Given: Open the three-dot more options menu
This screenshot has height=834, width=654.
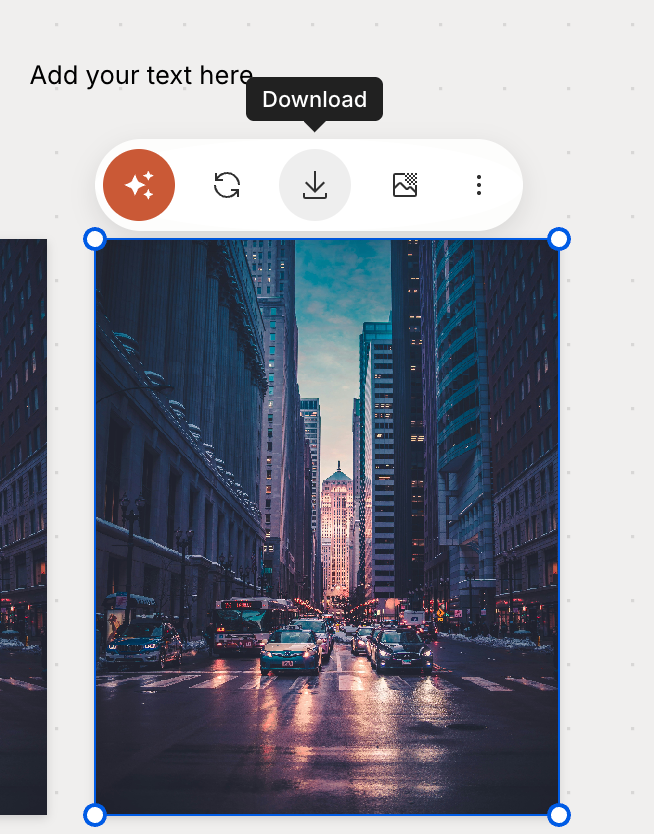Looking at the screenshot, I should click(x=479, y=185).
